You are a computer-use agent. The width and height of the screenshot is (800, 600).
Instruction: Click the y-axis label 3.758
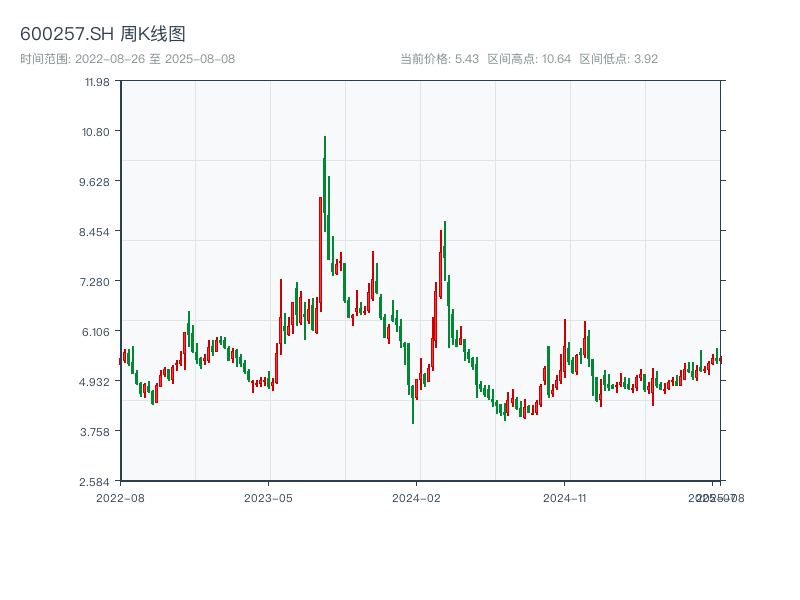coord(95,432)
